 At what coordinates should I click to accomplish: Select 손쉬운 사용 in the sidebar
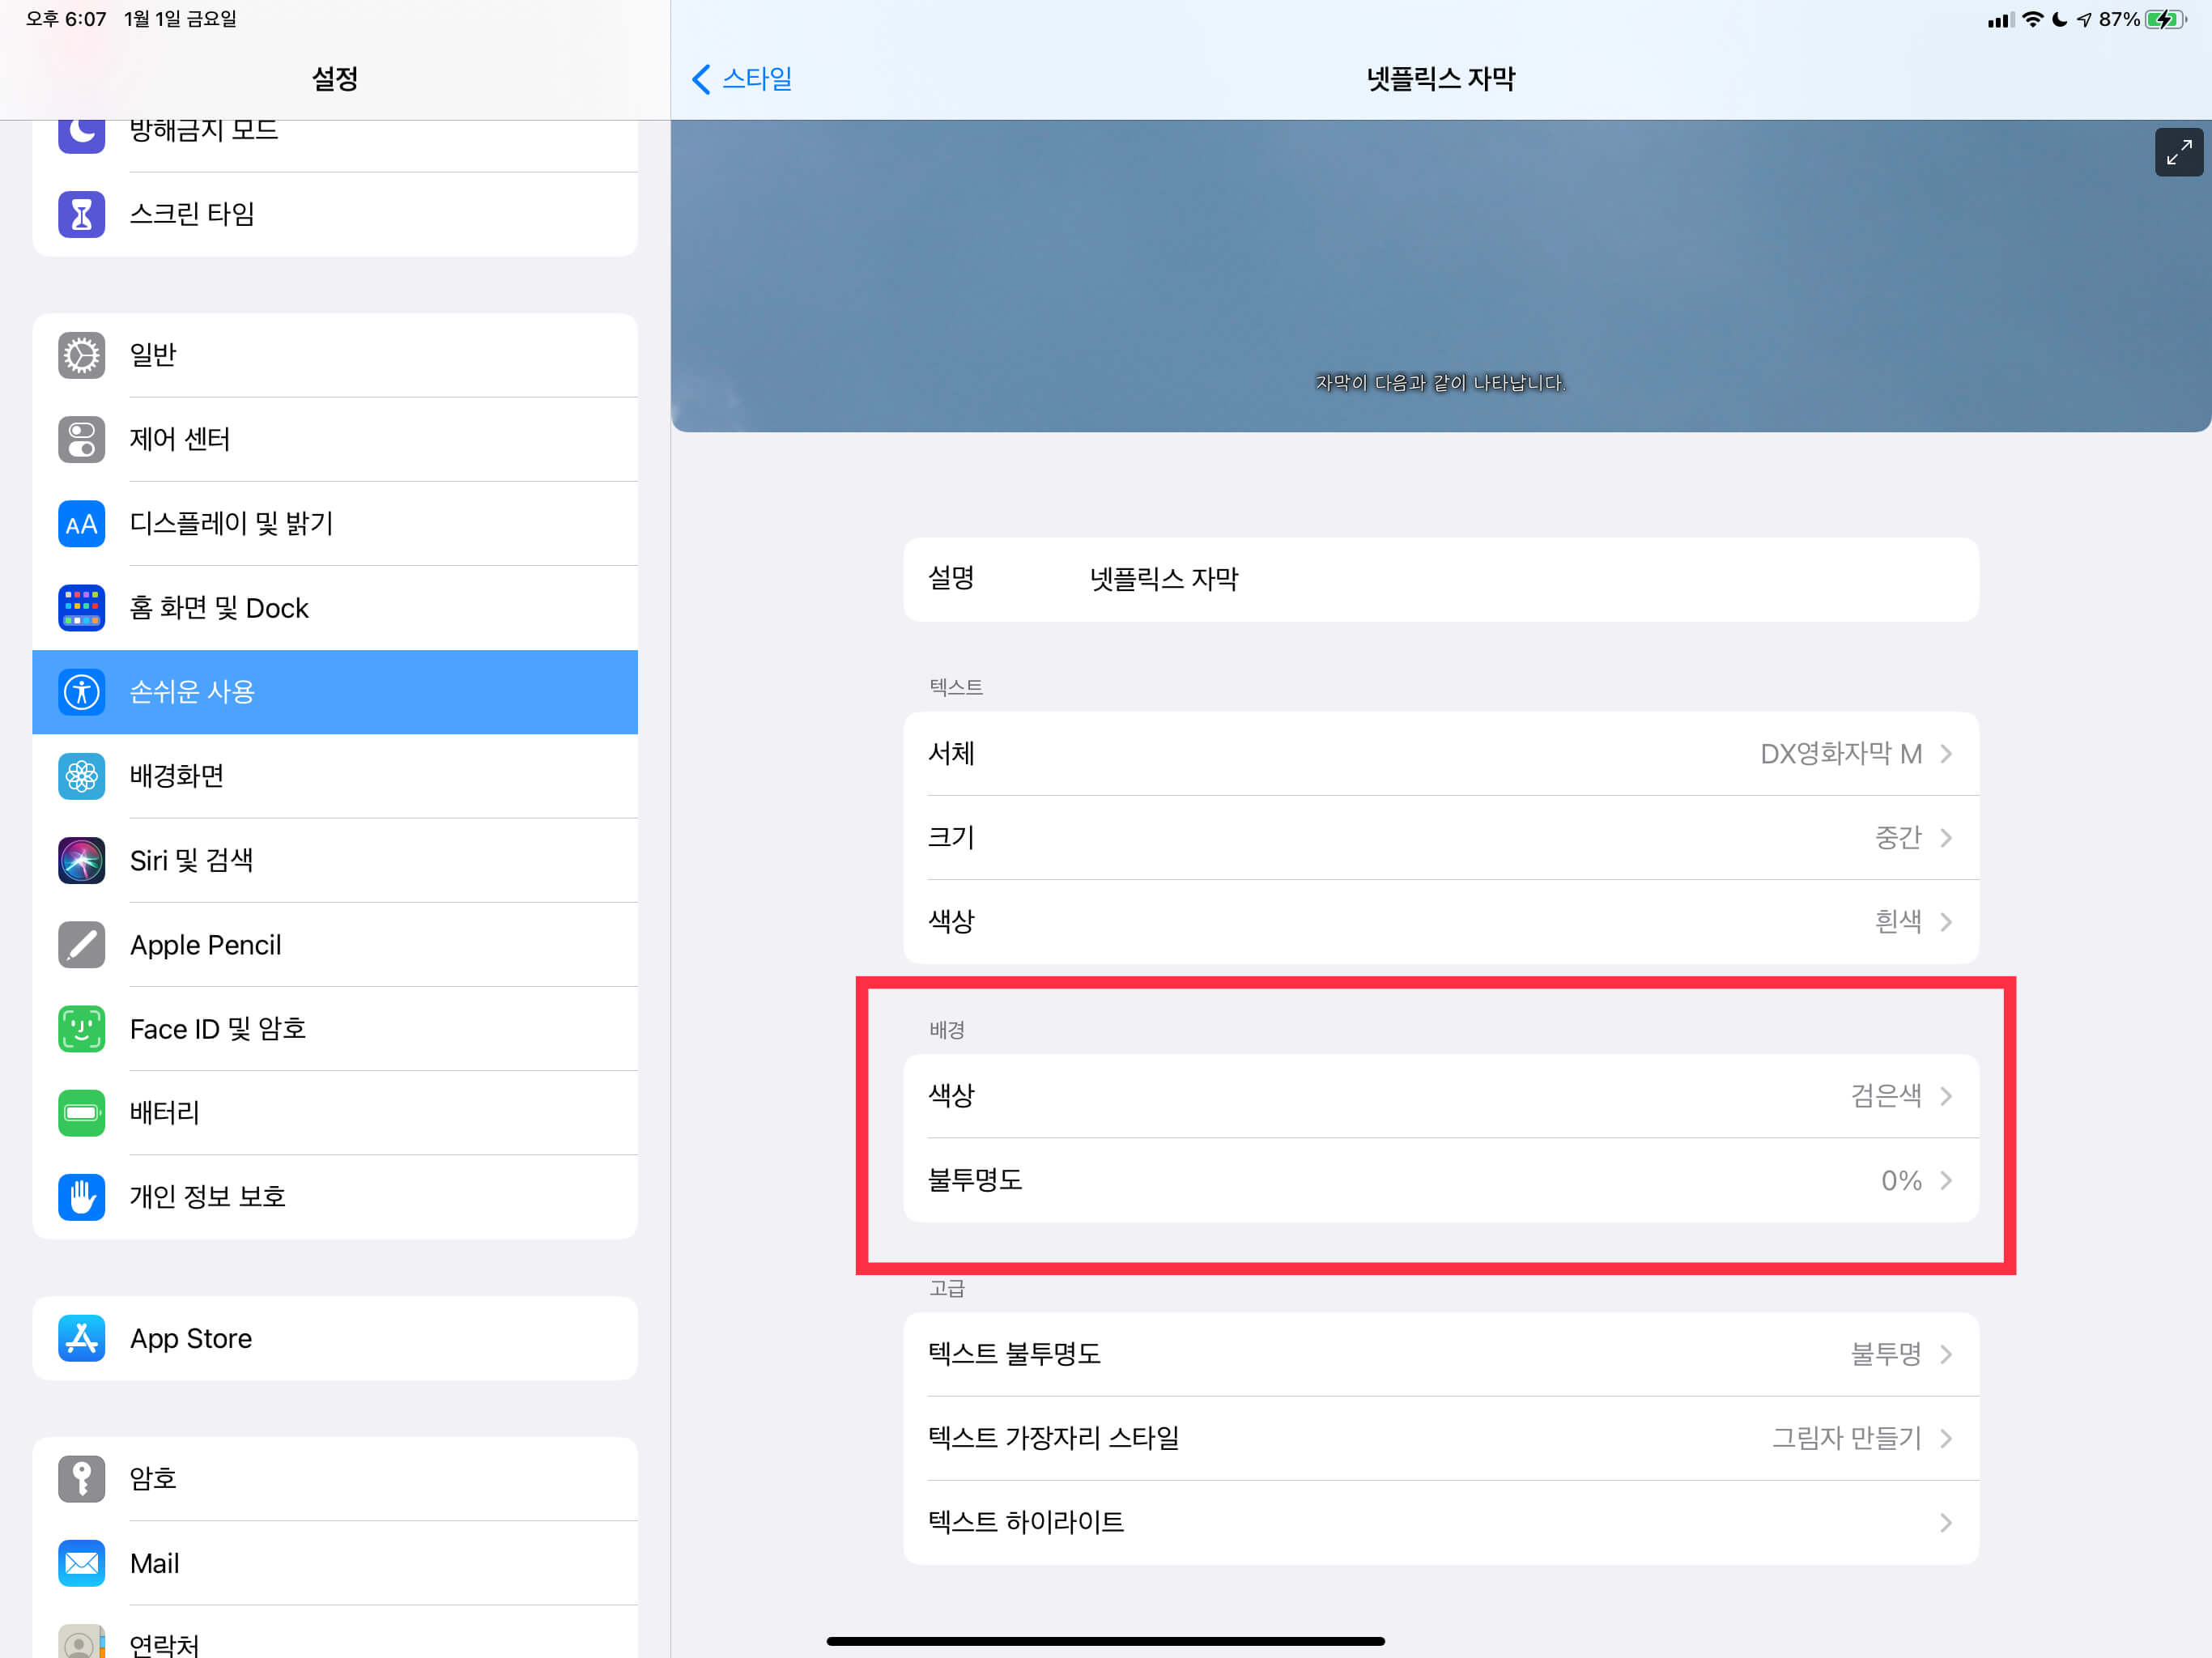(x=335, y=692)
